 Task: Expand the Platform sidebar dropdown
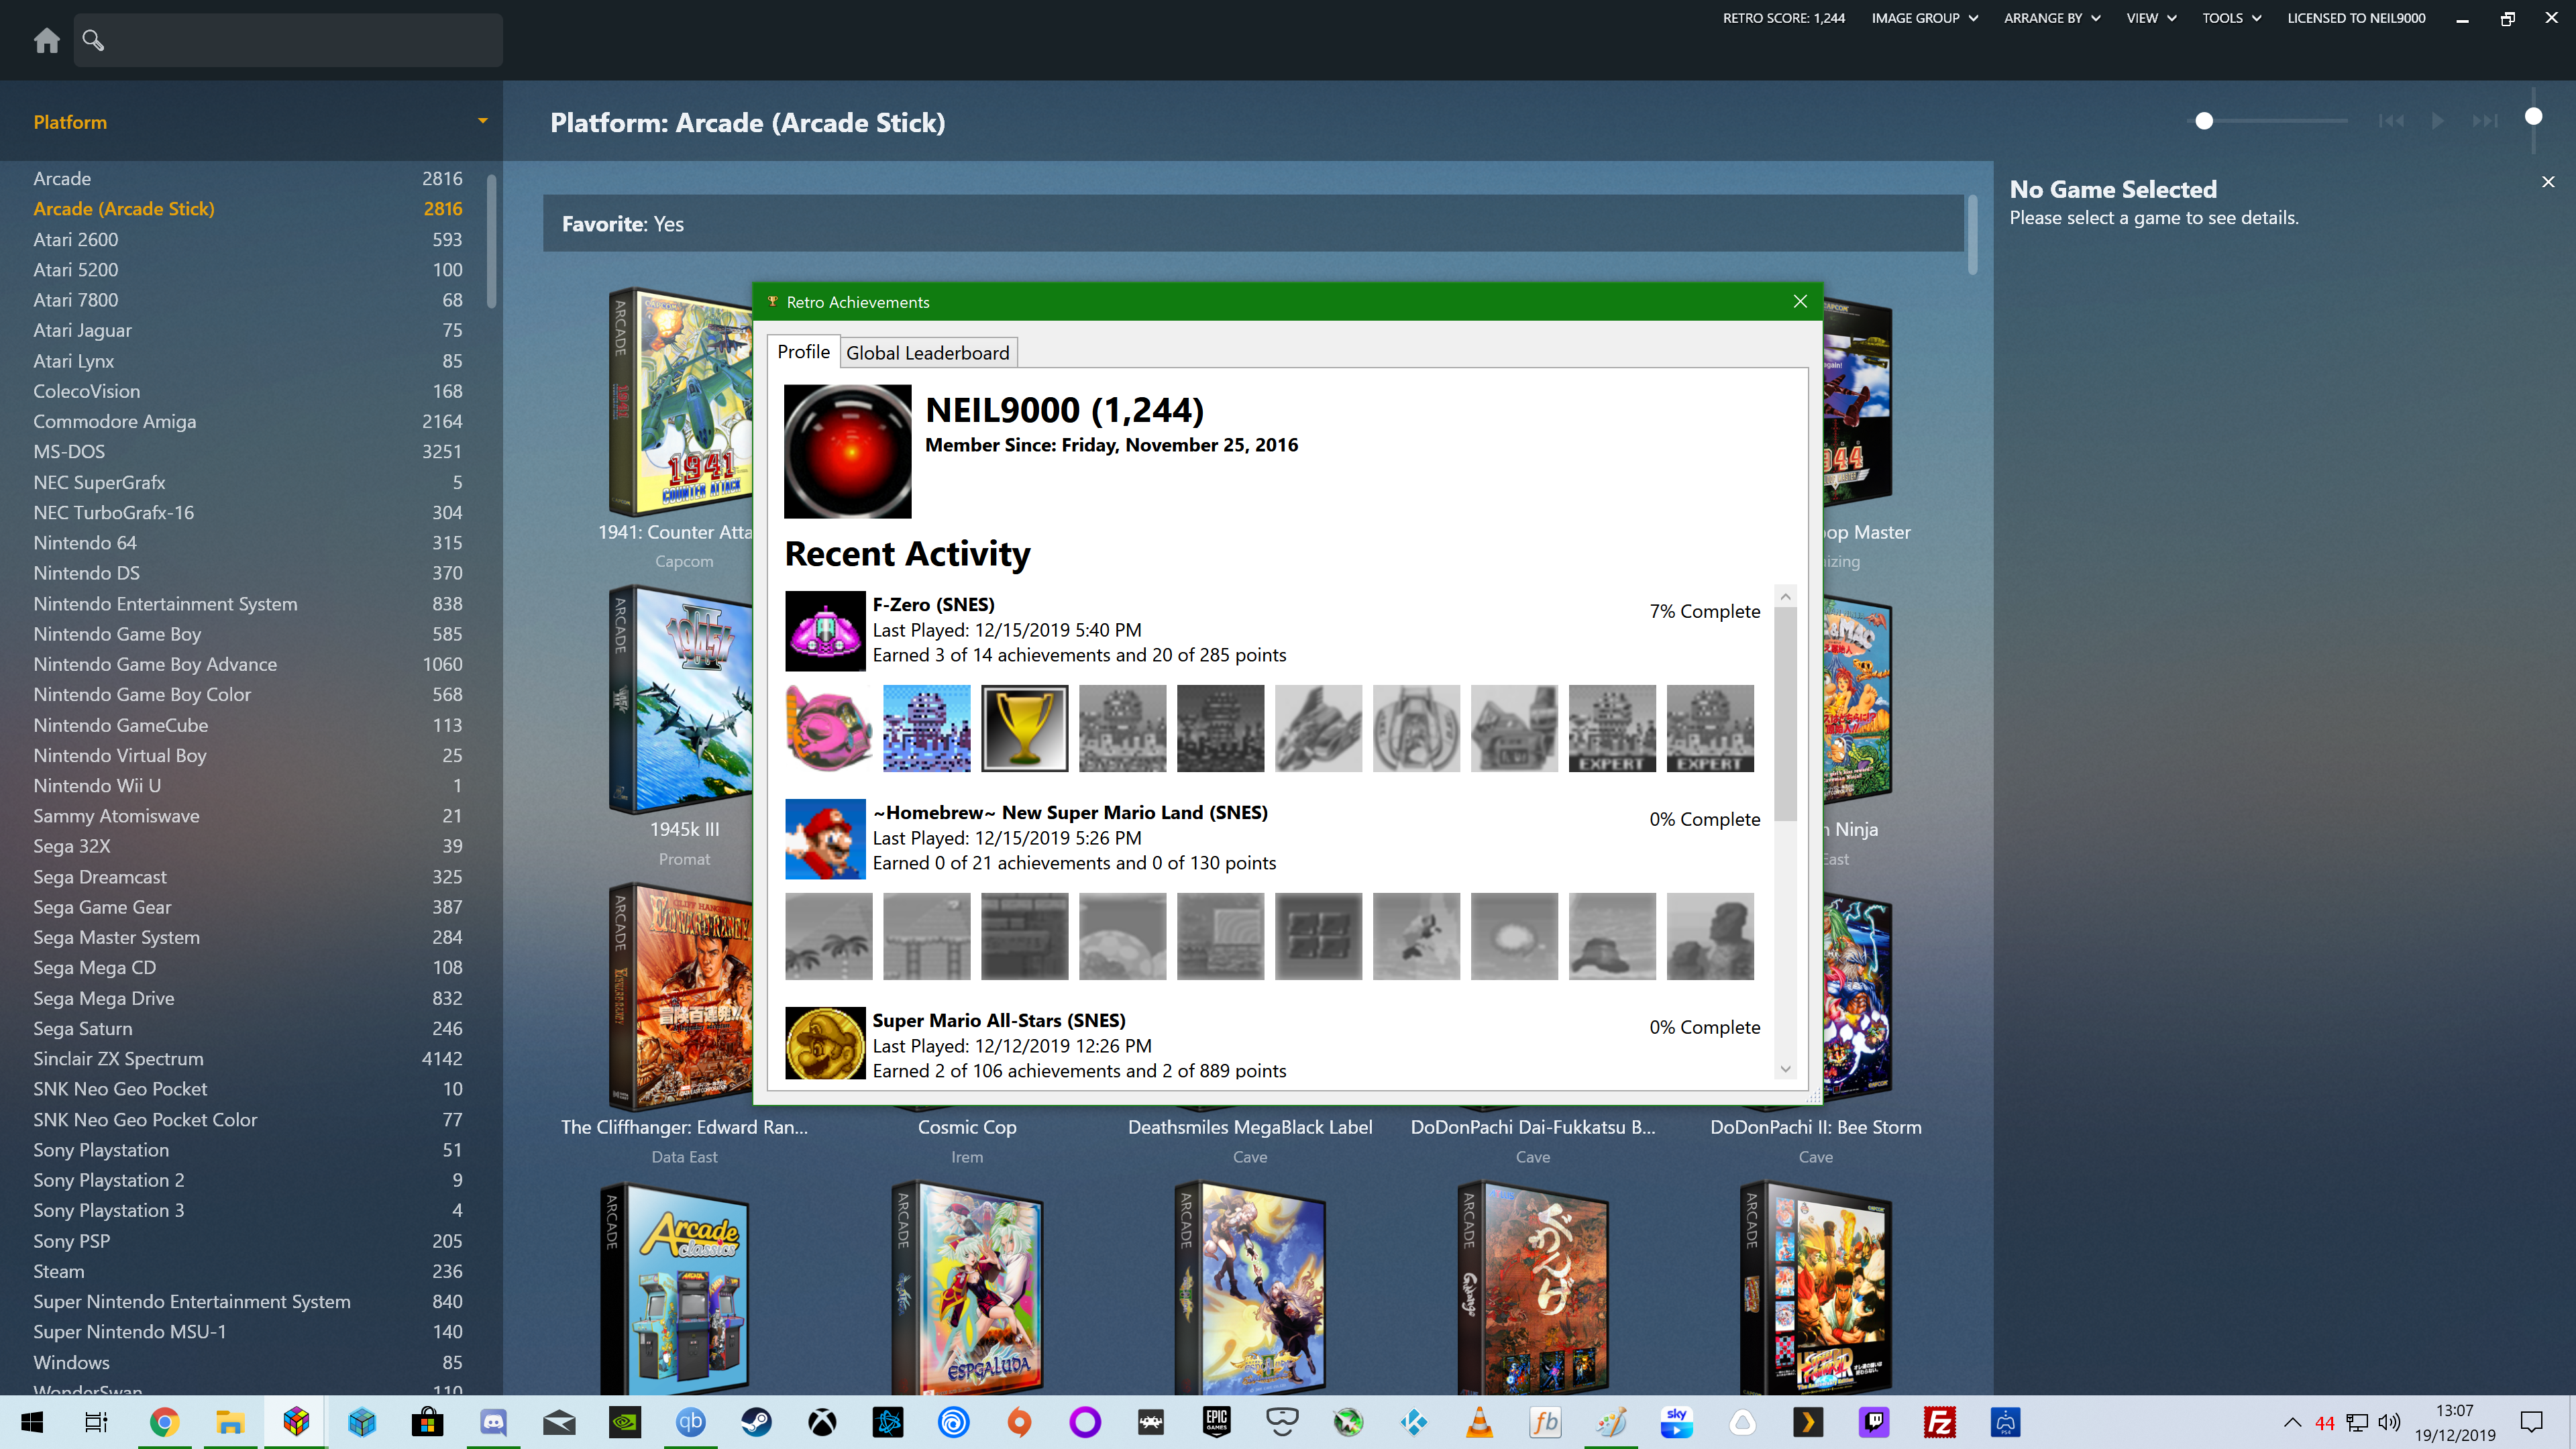click(x=483, y=121)
